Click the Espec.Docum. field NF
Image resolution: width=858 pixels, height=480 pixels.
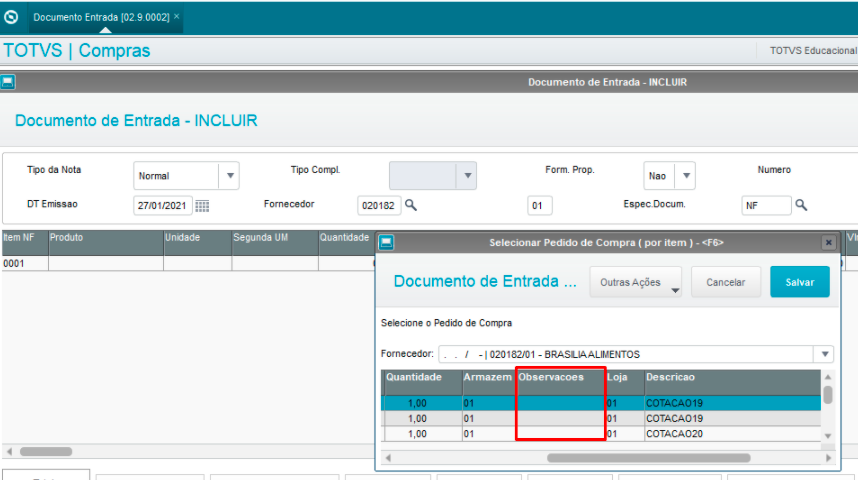[x=766, y=206]
